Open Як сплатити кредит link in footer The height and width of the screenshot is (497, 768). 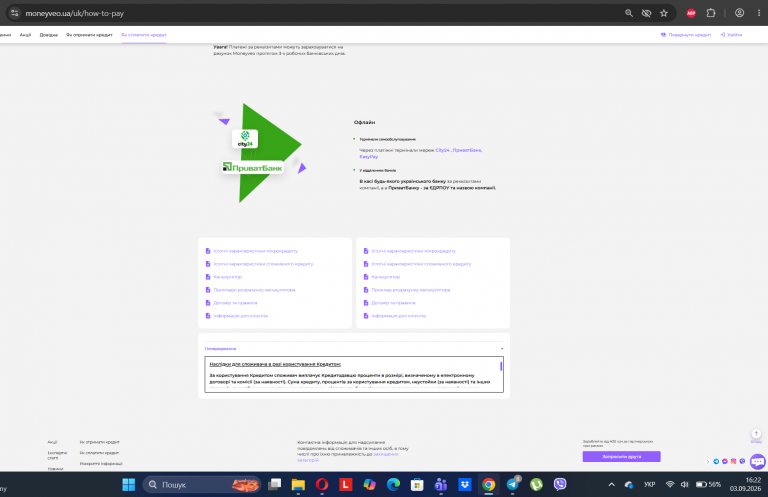(x=99, y=453)
